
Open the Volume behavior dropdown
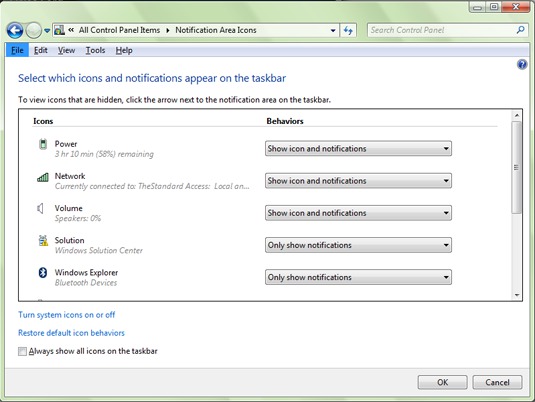(358, 213)
